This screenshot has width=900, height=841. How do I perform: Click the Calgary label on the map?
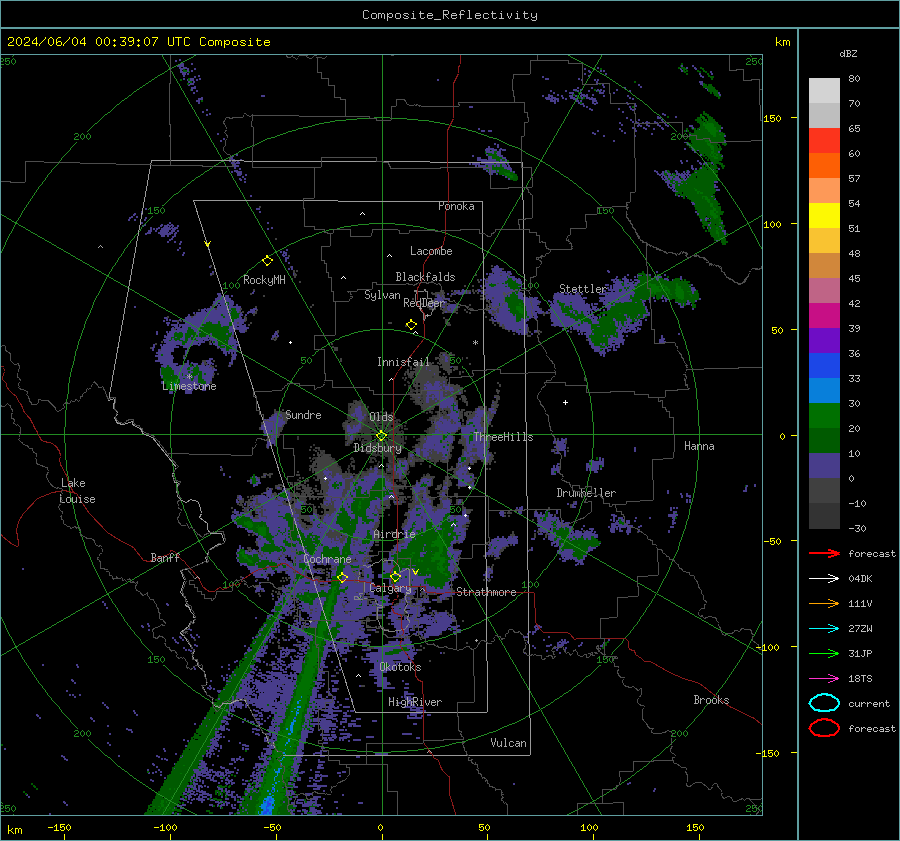point(390,588)
